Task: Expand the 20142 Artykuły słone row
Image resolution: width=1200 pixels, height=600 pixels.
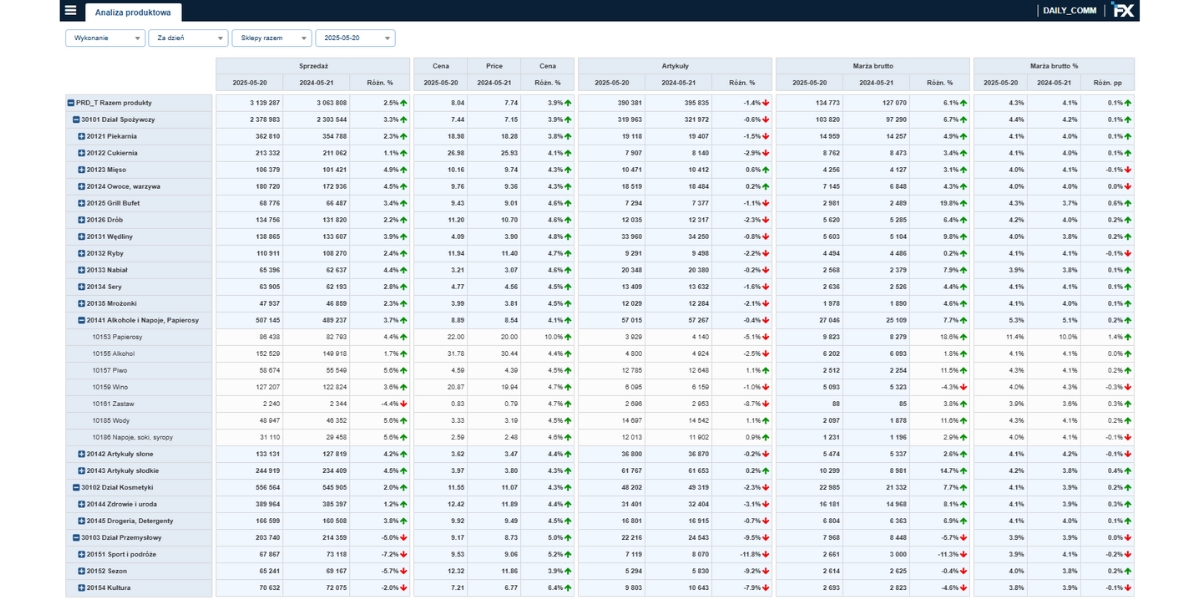Action: coord(82,454)
